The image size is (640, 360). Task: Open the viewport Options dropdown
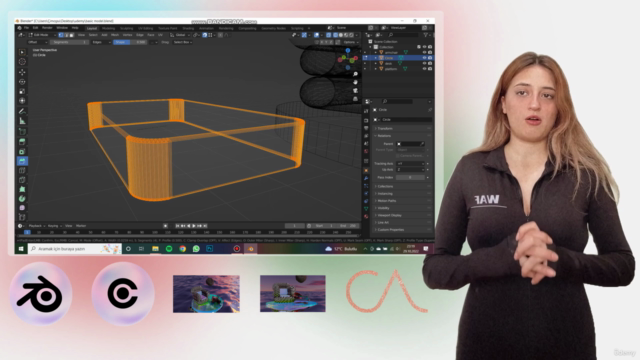point(350,42)
